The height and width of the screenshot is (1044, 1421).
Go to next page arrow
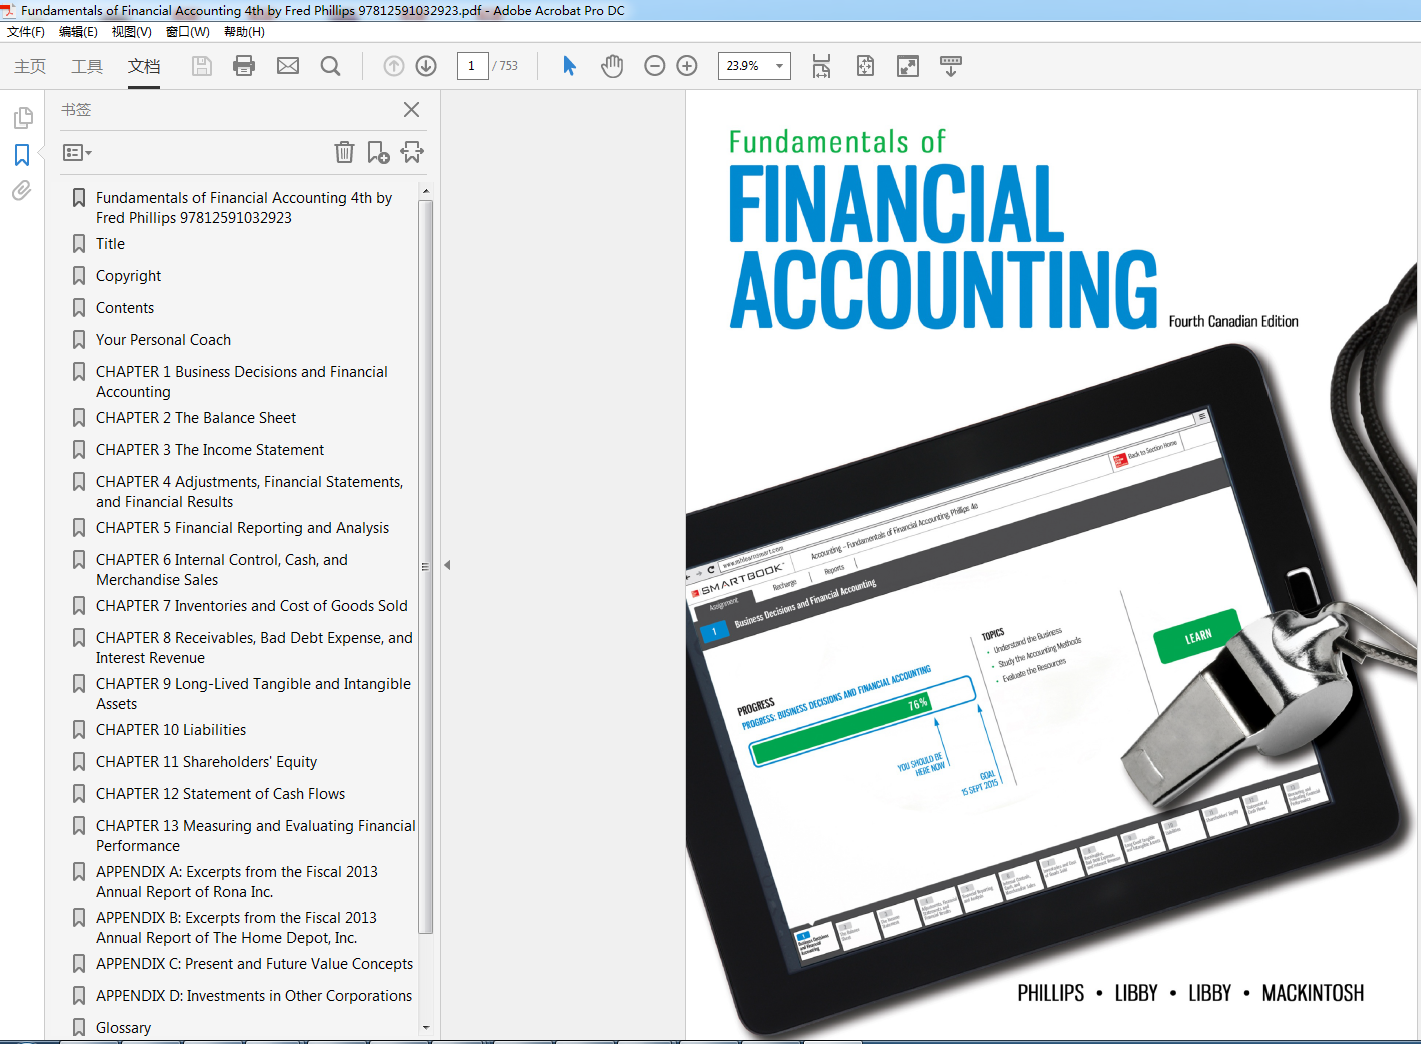[426, 66]
